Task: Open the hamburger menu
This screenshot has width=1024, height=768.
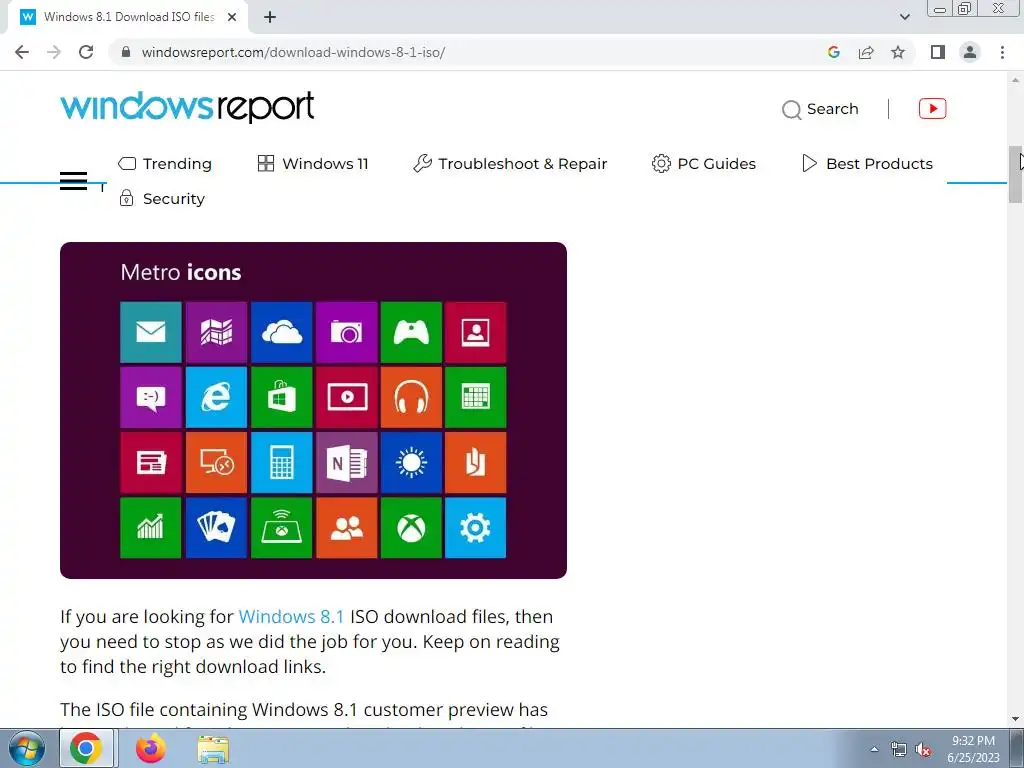Action: (x=73, y=181)
